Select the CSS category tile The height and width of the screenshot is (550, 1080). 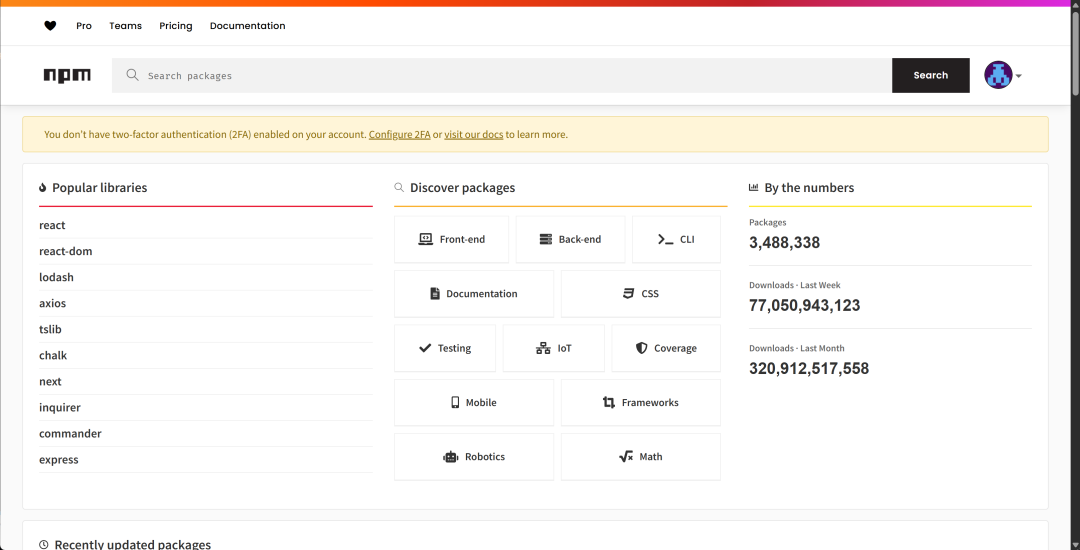point(641,294)
